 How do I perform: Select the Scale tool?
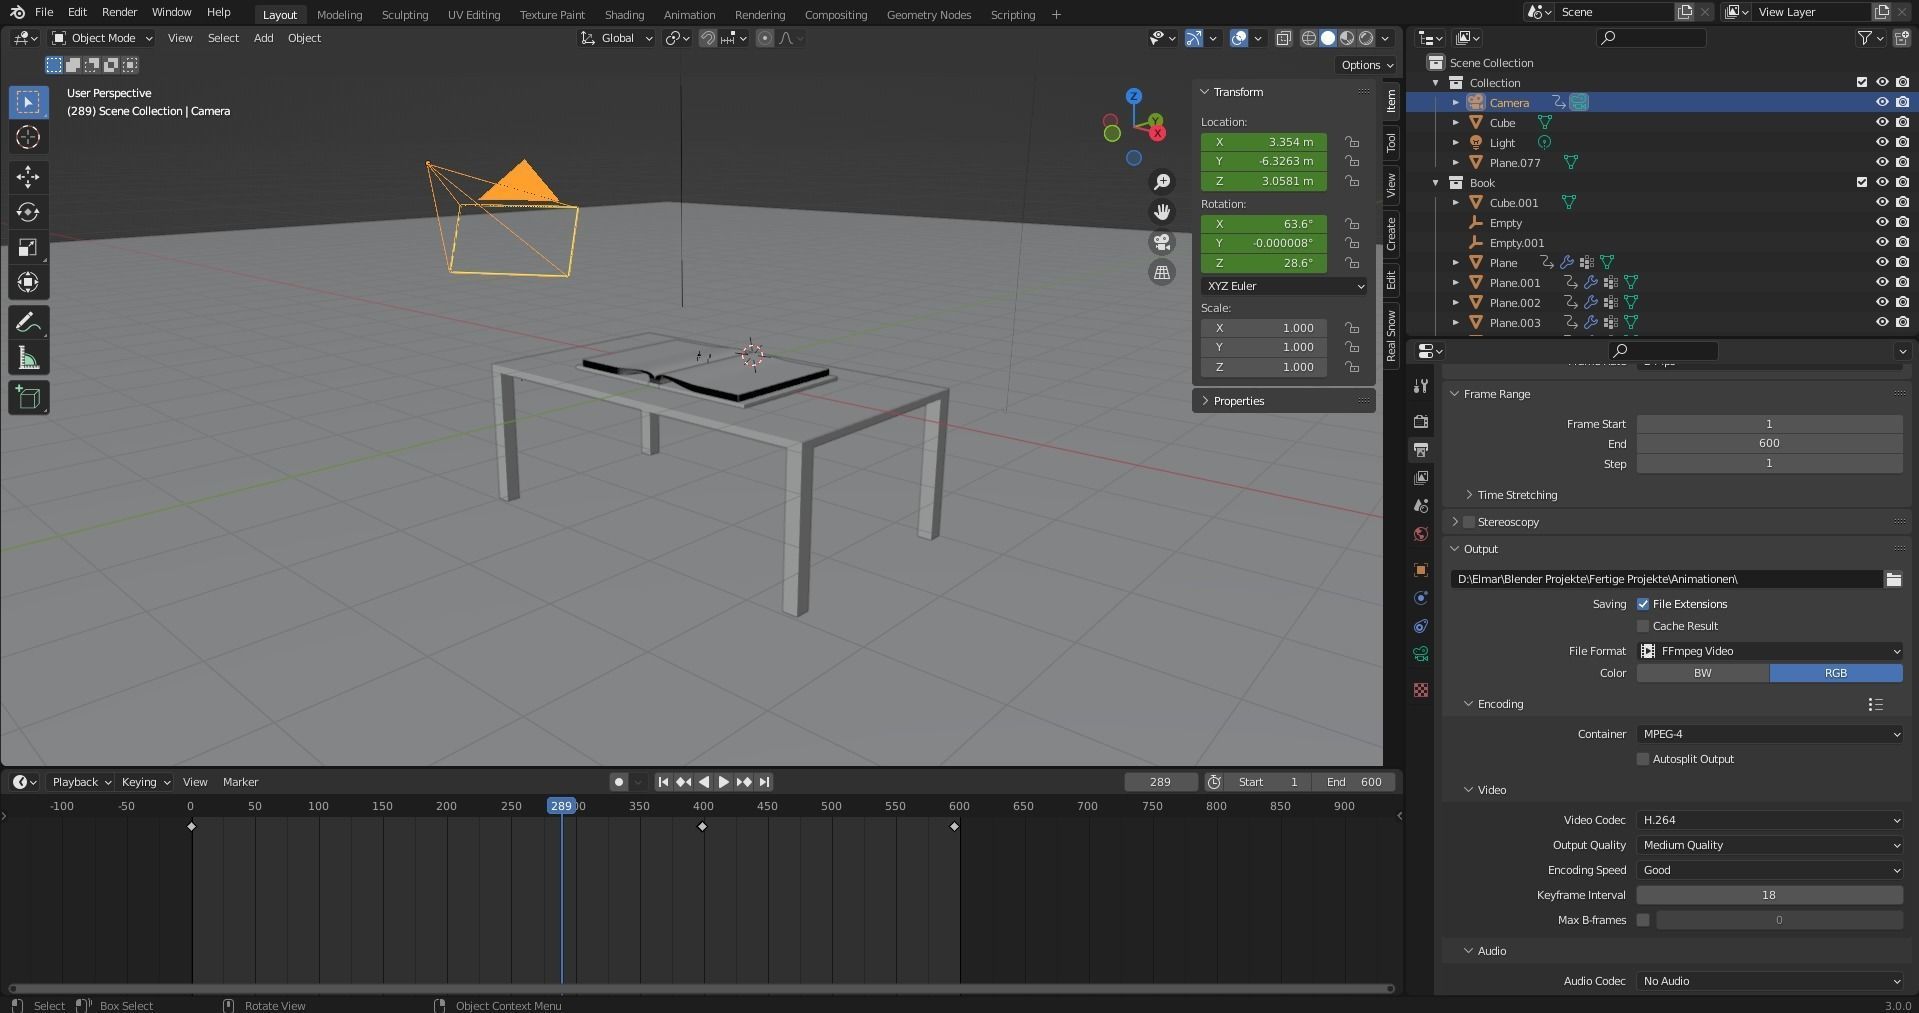(x=28, y=247)
